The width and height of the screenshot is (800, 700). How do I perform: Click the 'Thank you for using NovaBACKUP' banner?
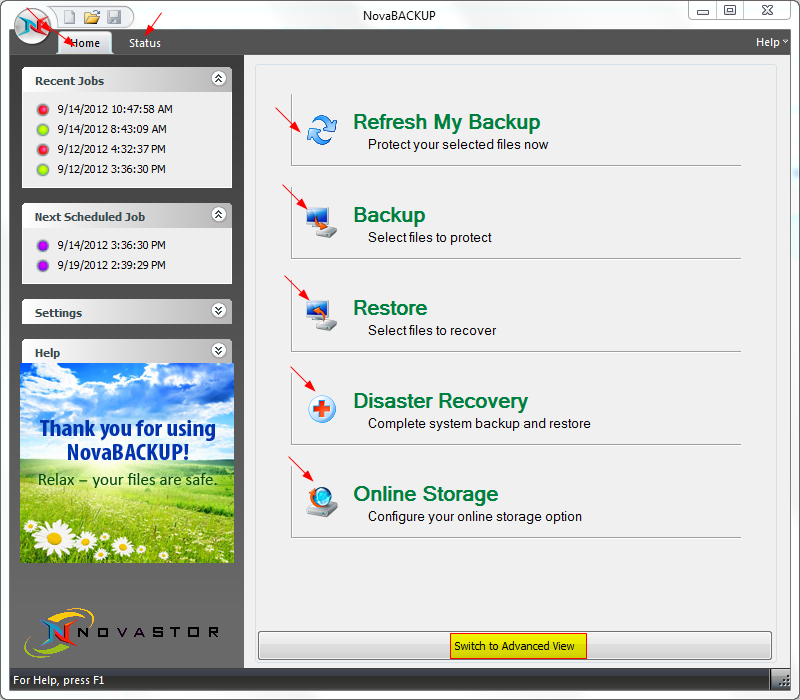[x=127, y=463]
